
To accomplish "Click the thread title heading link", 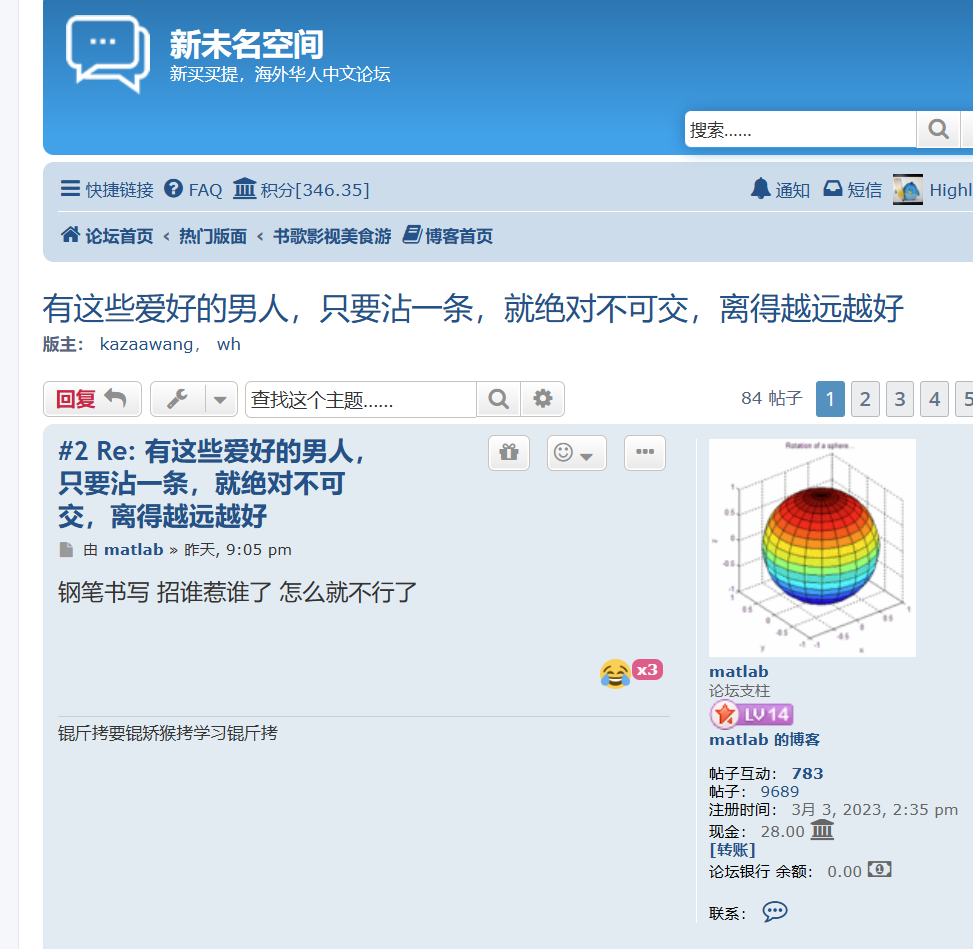I will click(x=473, y=308).
